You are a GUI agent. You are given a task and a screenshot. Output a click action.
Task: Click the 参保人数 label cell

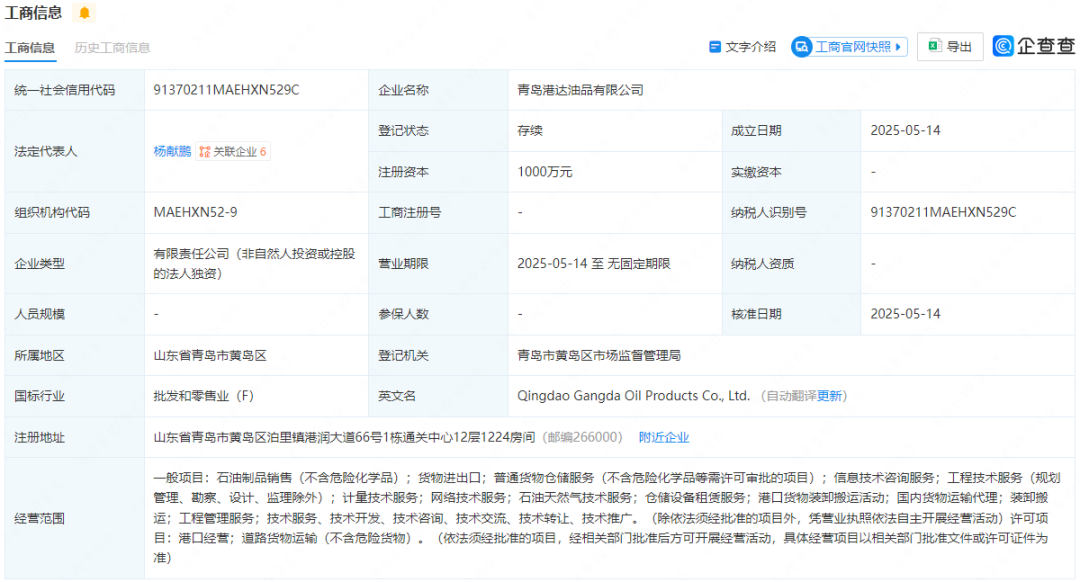click(x=438, y=314)
